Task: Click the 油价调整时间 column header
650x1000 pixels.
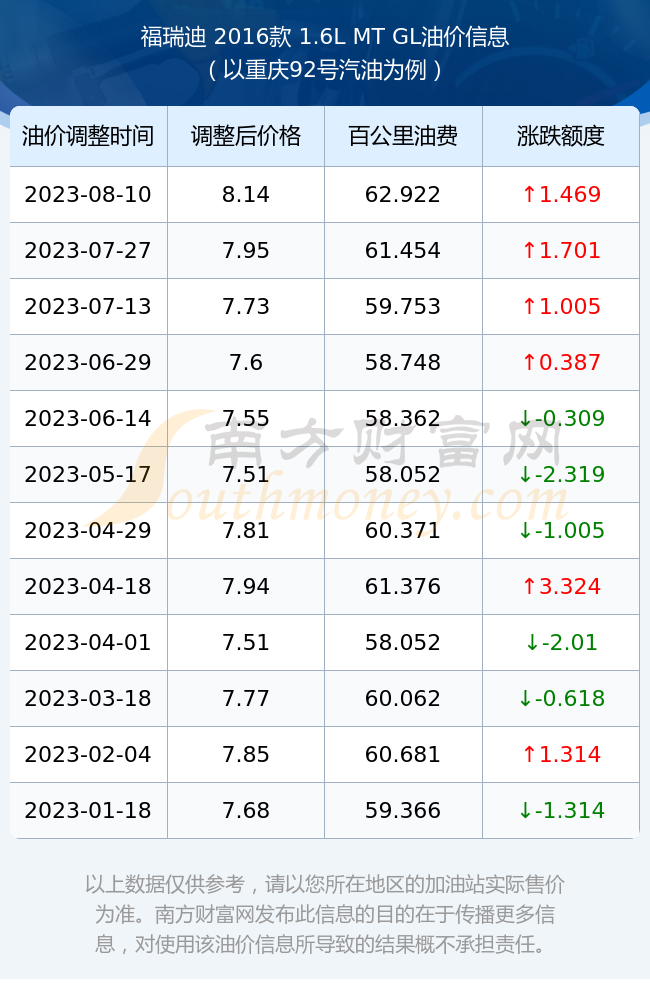Action: coord(88,136)
